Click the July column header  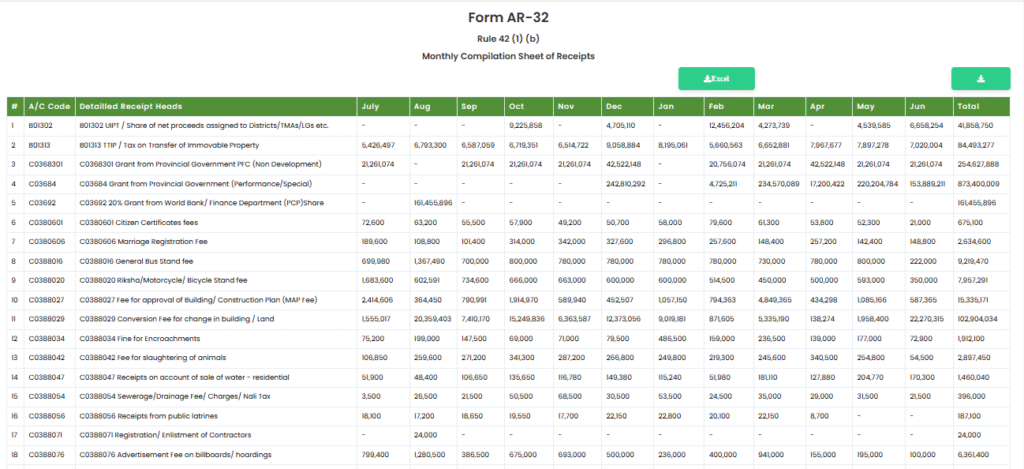click(x=370, y=106)
